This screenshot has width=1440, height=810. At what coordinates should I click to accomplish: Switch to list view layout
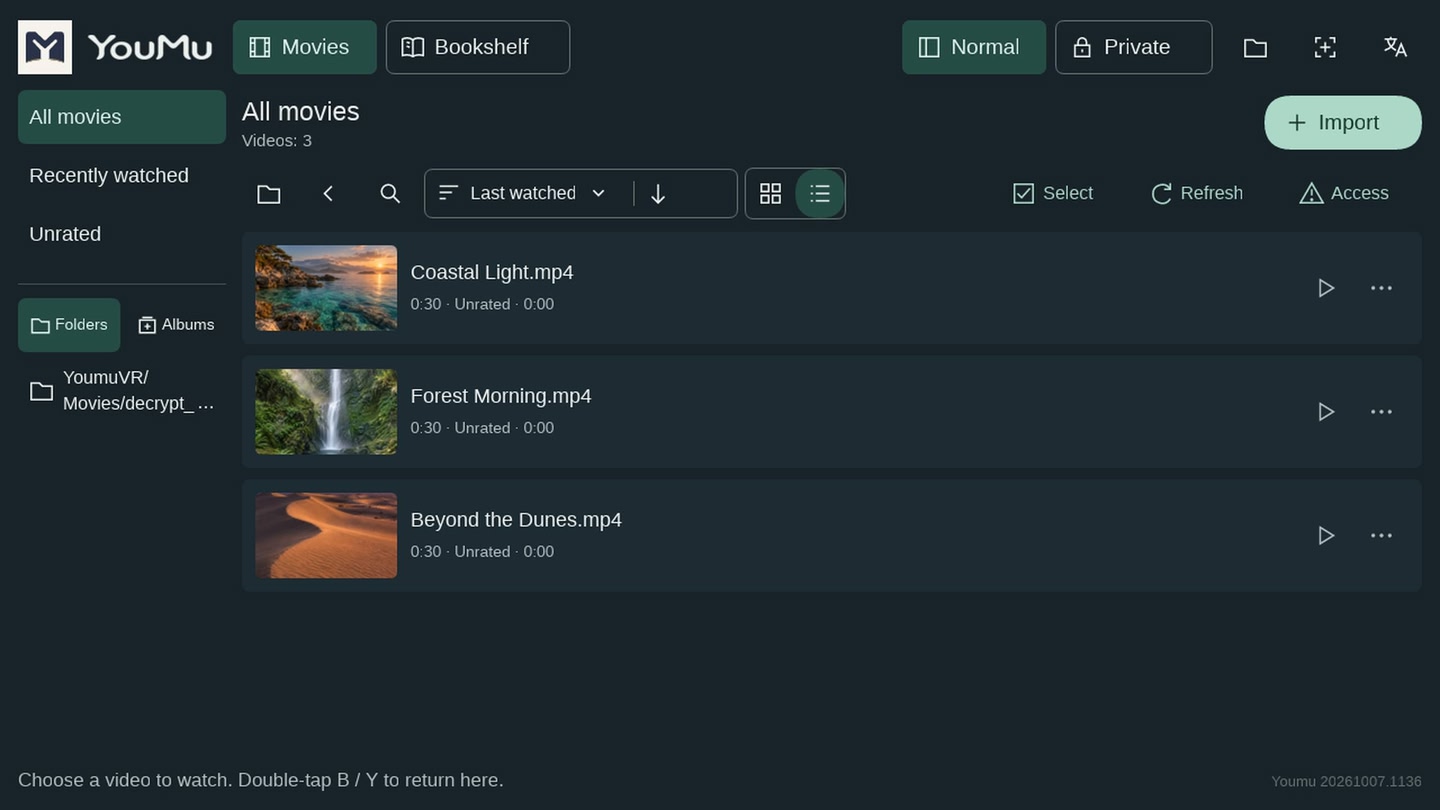coord(820,193)
